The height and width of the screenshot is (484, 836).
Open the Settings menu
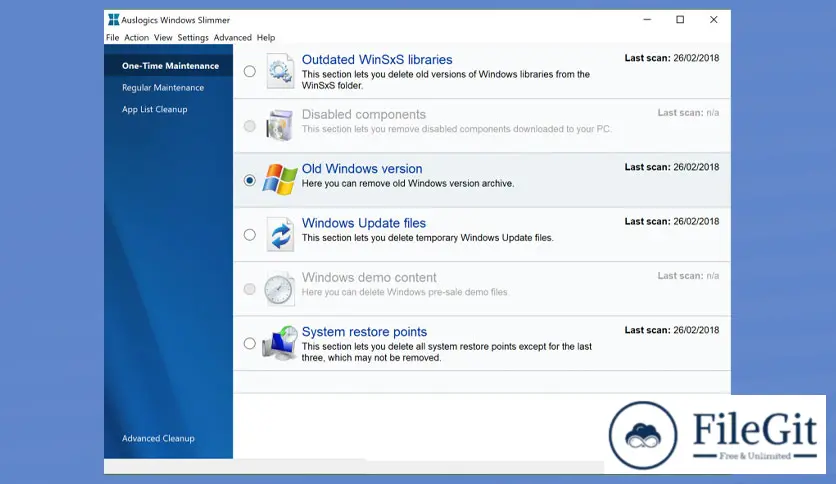point(193,37)
